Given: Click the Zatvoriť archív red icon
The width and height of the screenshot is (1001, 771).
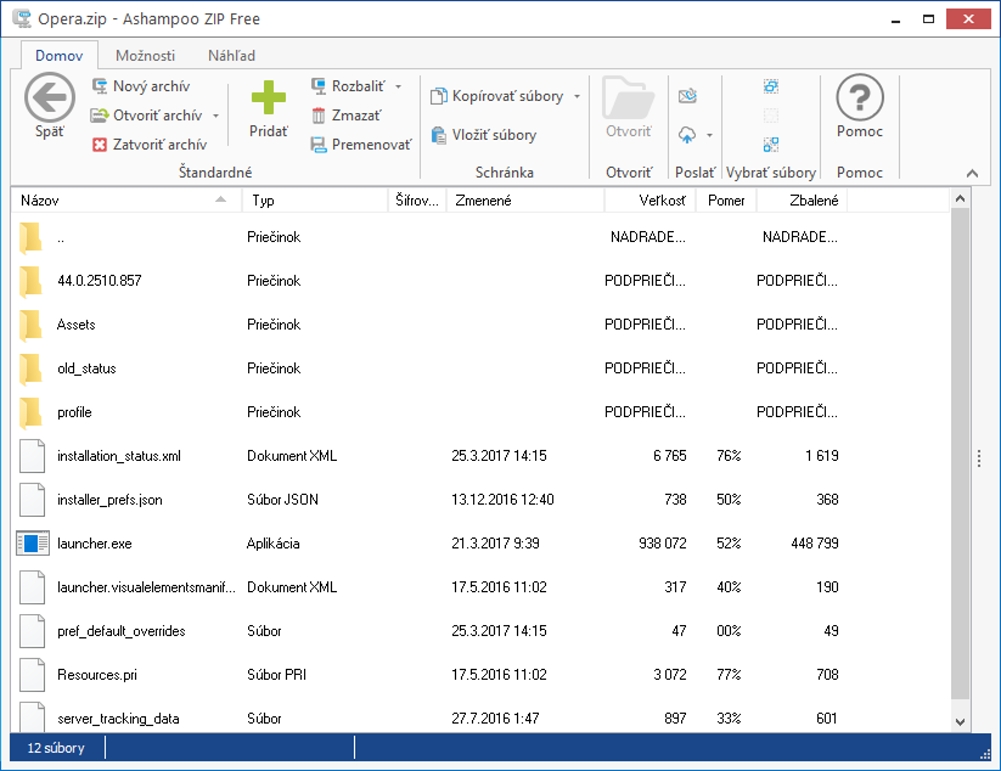Looking at the screenshot, I should coord(99,145).
